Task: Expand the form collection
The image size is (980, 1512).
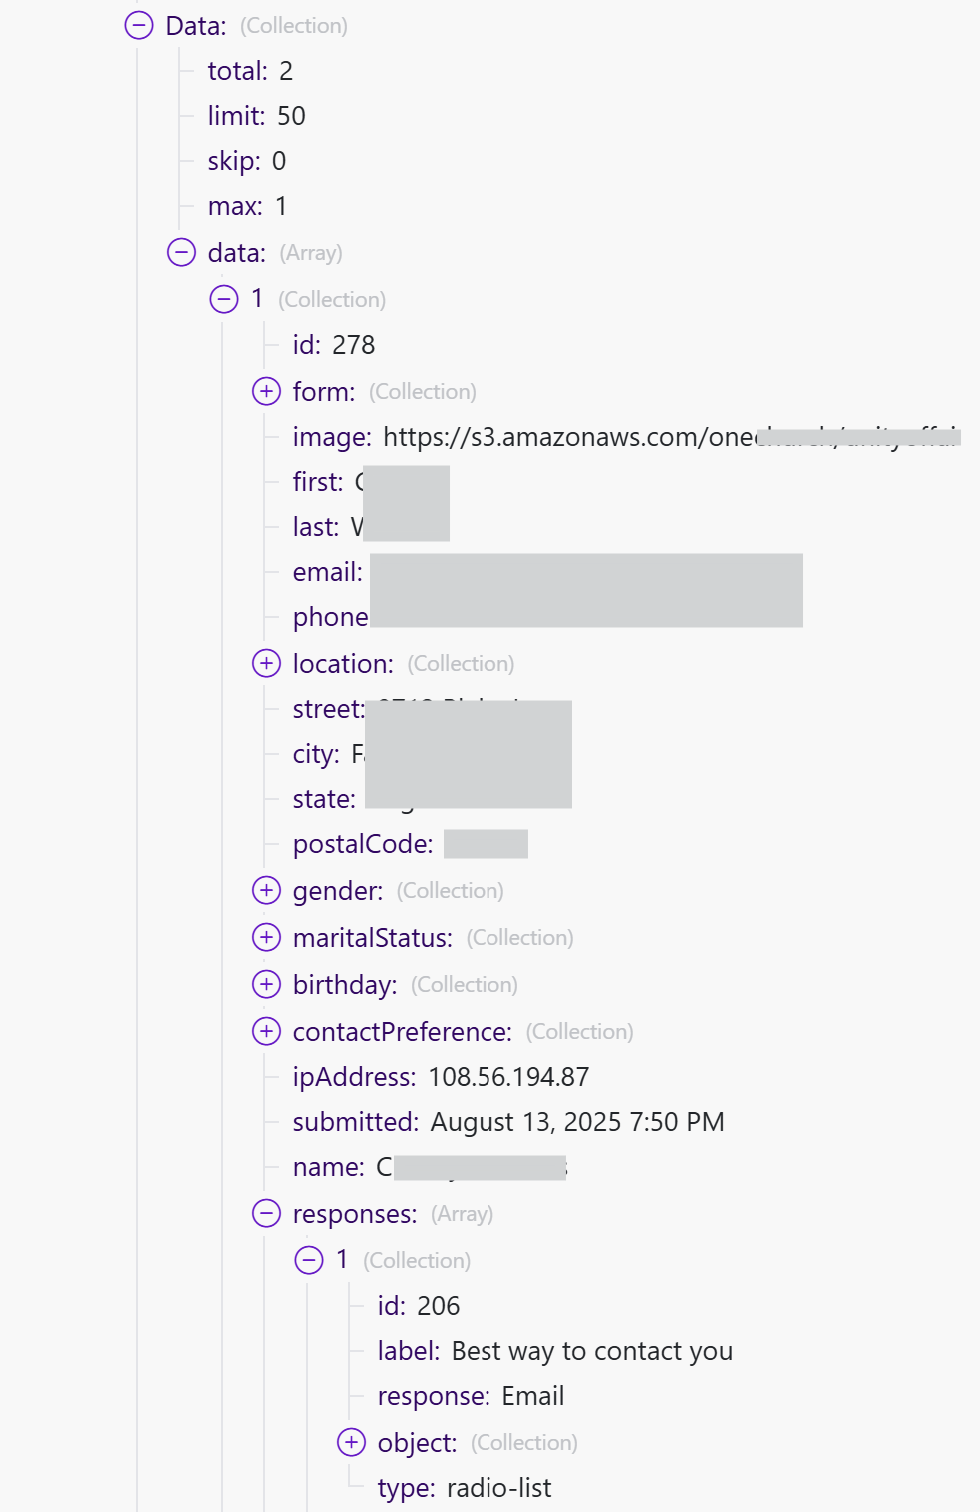Action: point(266,391)
